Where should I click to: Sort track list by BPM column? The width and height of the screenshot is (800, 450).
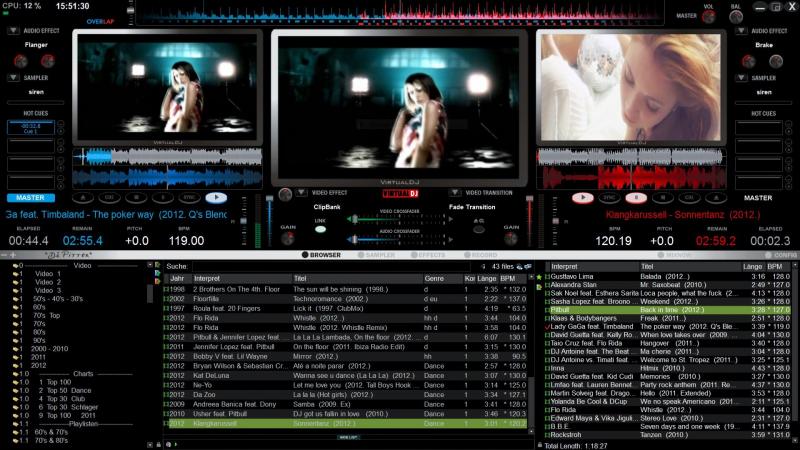[x=510, y=278]
